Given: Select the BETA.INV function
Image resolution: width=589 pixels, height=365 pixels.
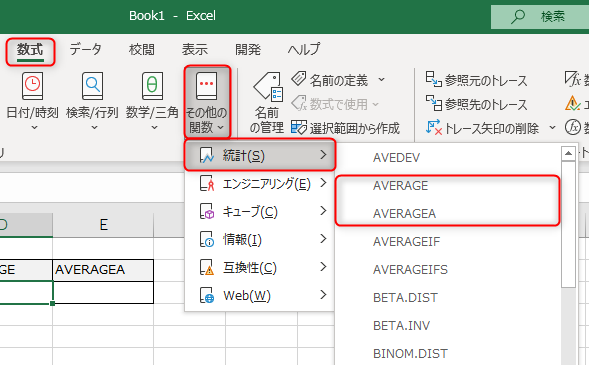Looking at the screenshot, I should pos(447,326).
